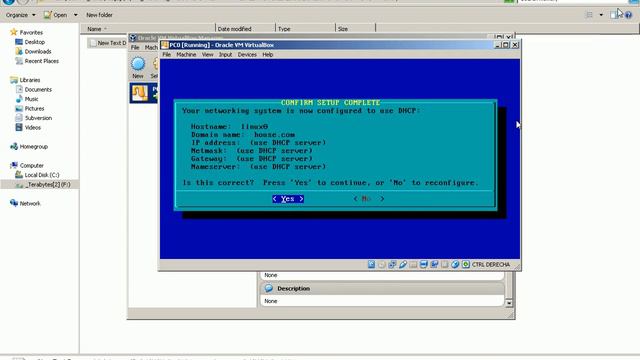Select the New Text Document file in the list

[108, 43]
